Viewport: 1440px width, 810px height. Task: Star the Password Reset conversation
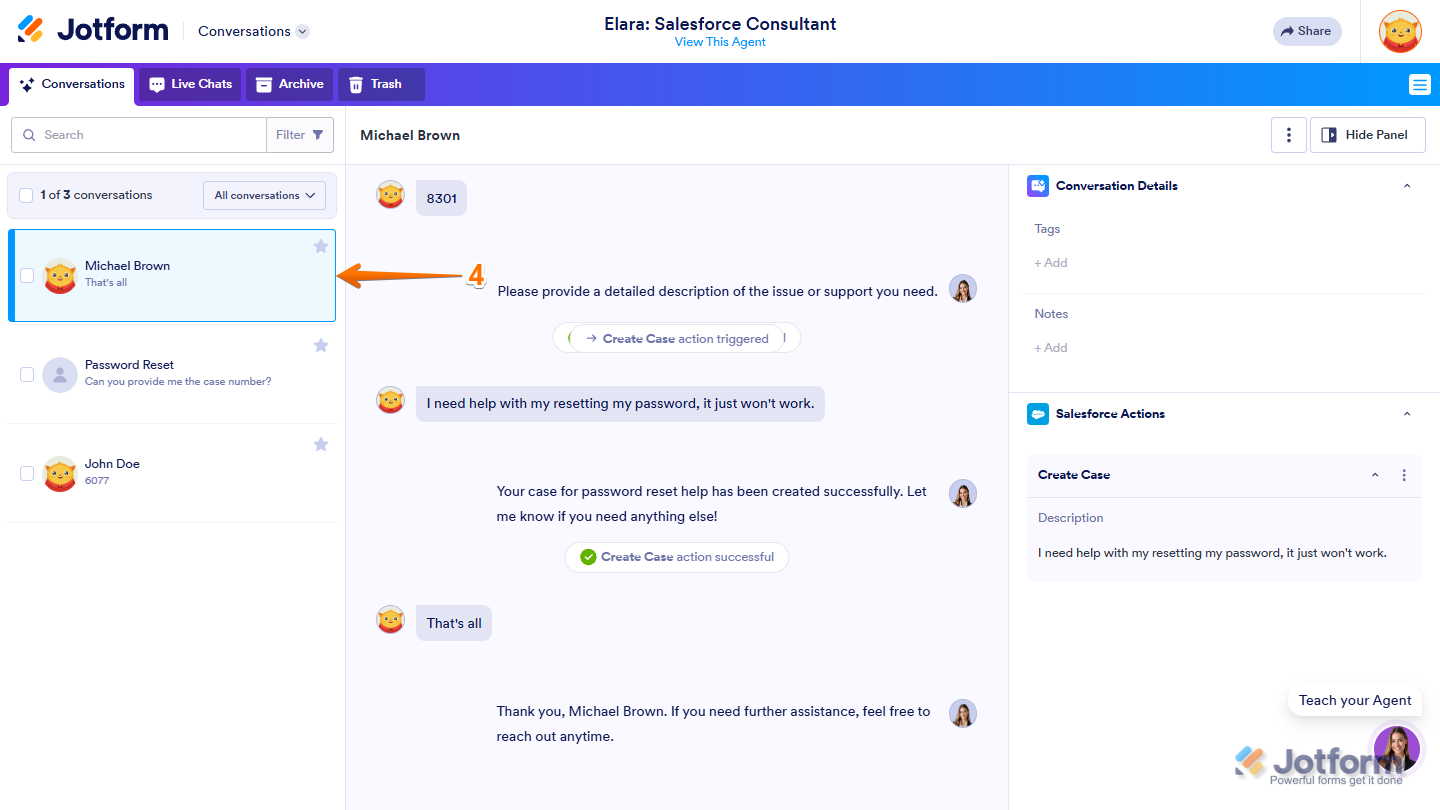[321, 345]
